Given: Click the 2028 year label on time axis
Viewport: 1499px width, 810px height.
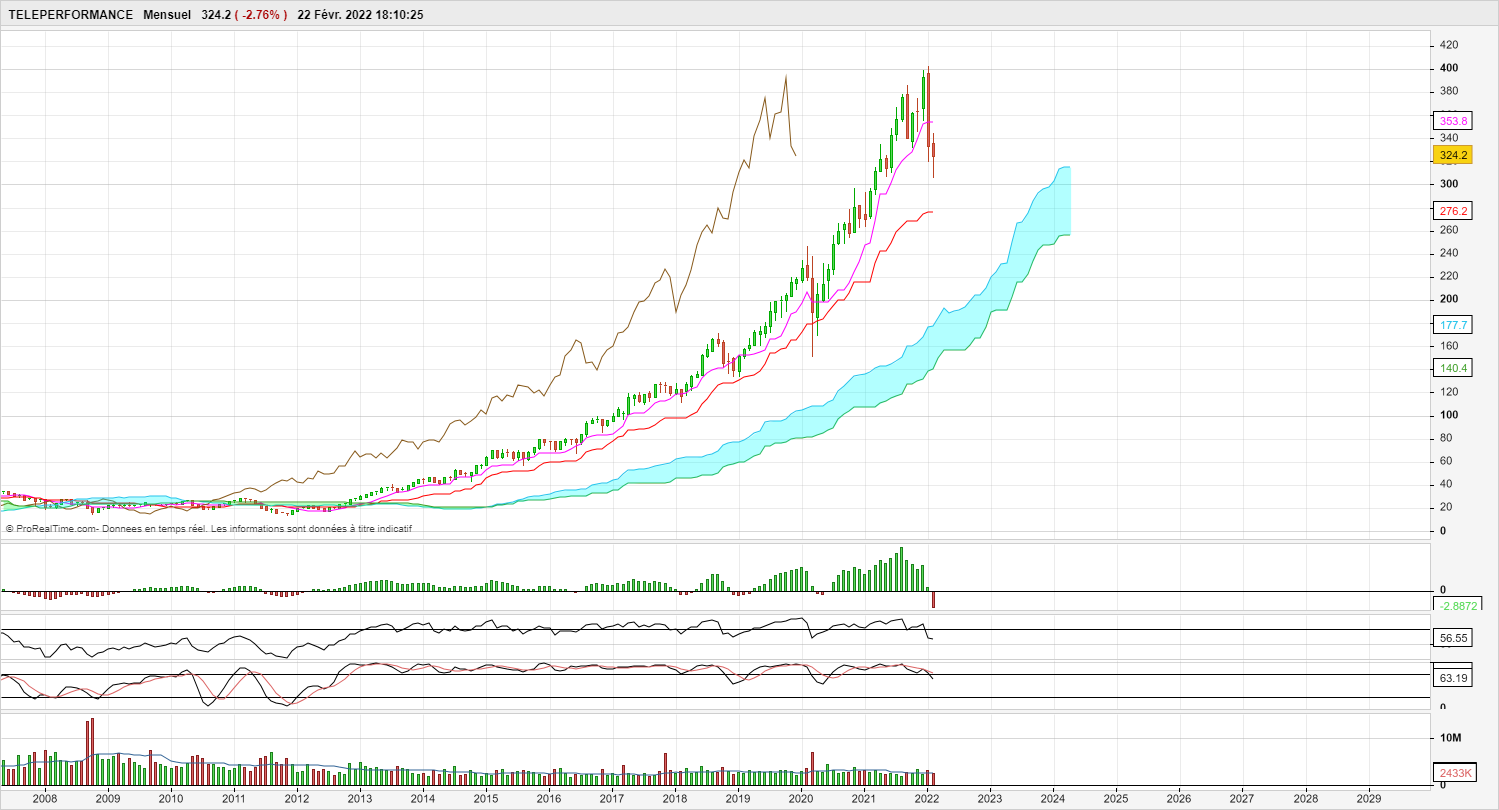Looking at the screenshot, I should [x=1305, y=799].
